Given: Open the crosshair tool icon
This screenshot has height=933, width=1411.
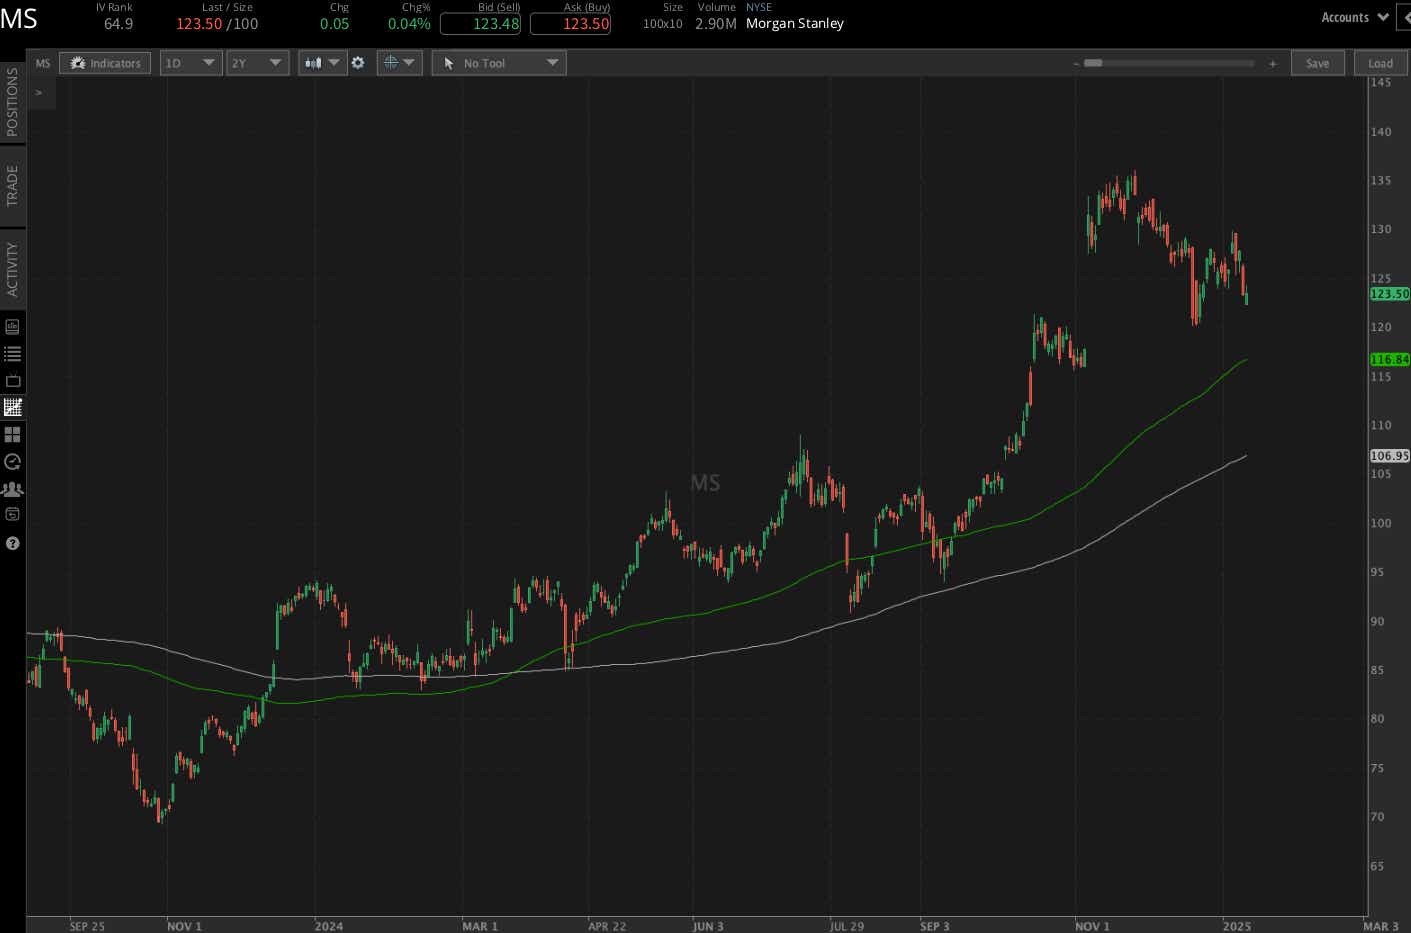Looking at the screenshot, I should [x=394, y=62].
